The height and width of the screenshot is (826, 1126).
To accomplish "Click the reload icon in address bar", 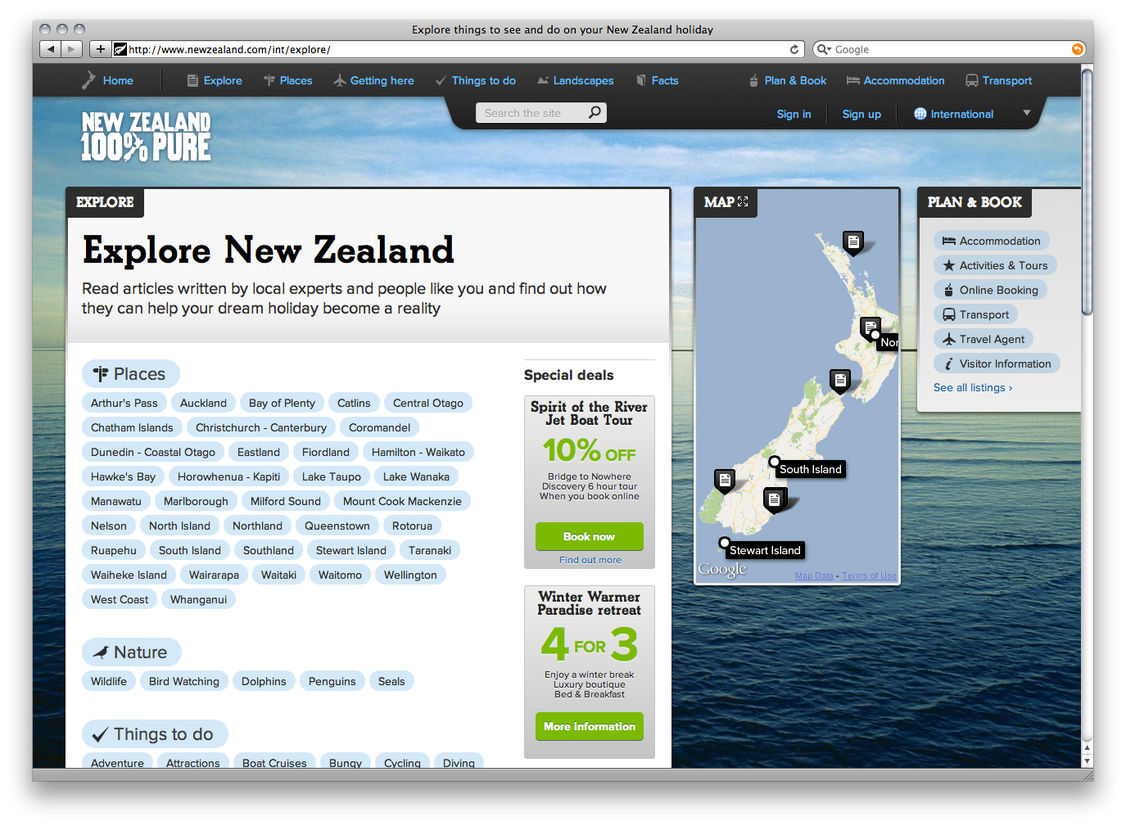I will coord(795,49).
